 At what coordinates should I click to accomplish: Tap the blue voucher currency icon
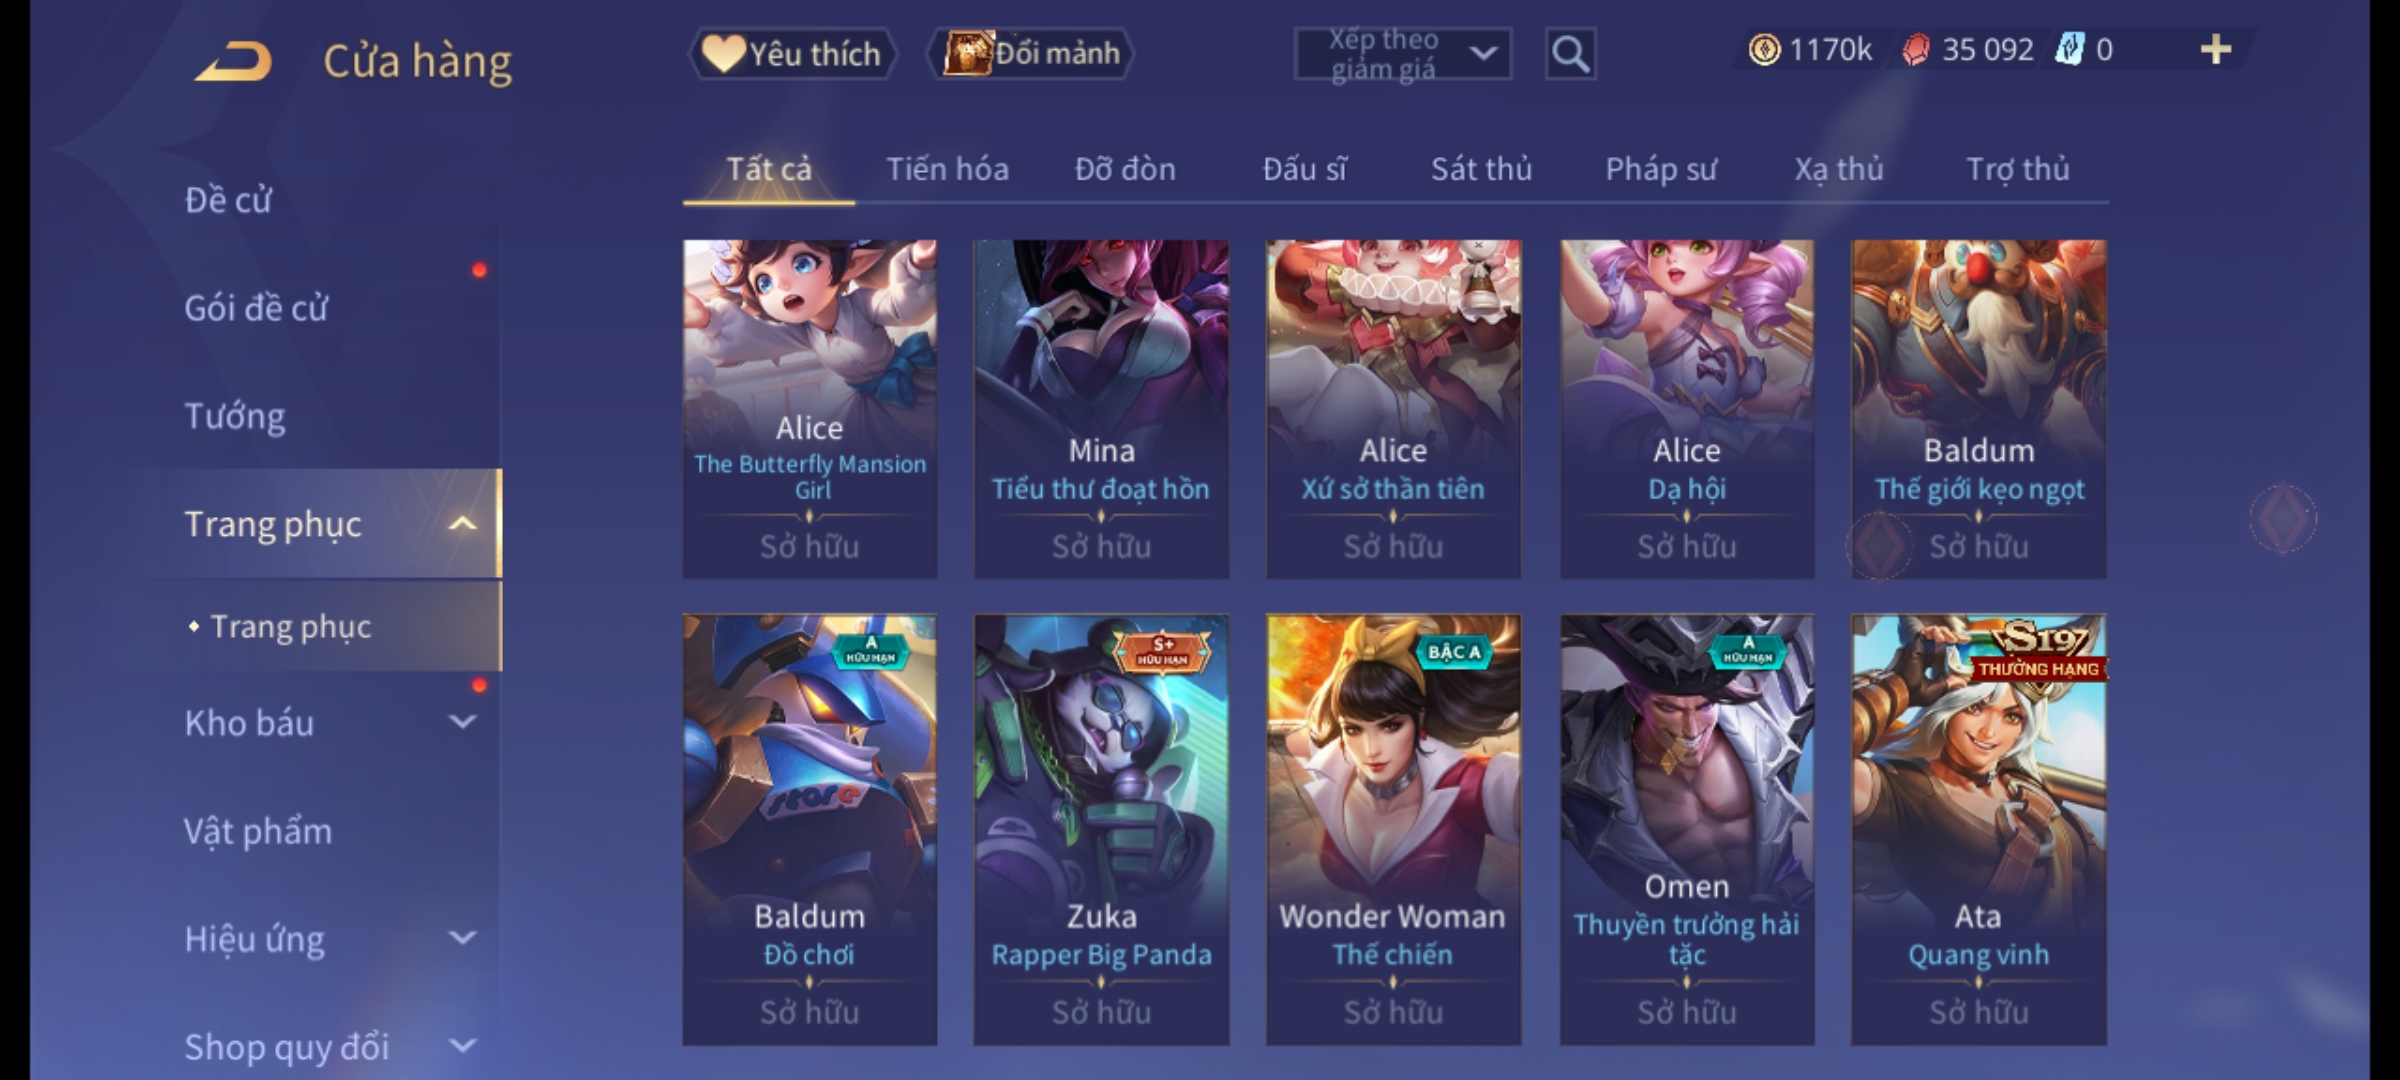pos(2069,49)
